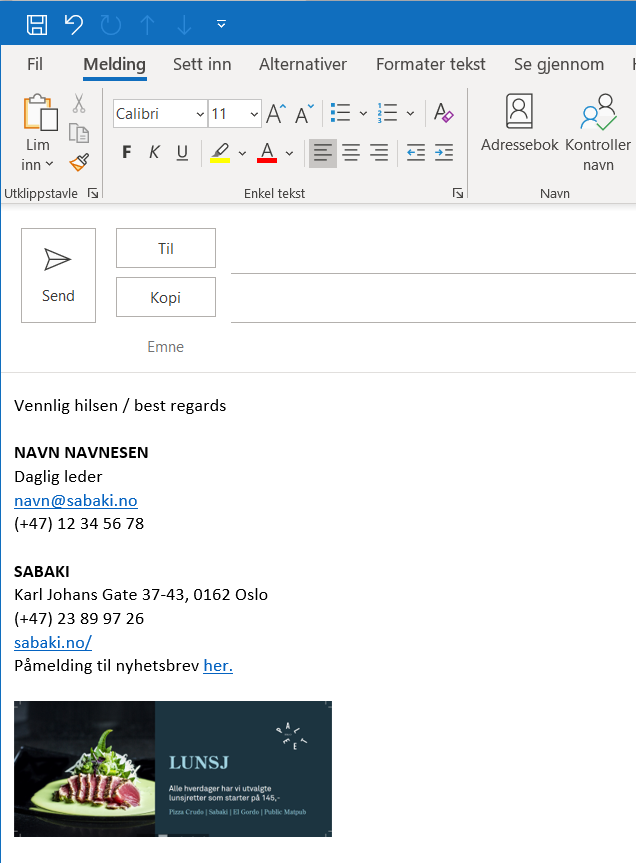Screen dimensions: 636x863
Task: Expand numbered list style options
Action: tap(410, 113)
